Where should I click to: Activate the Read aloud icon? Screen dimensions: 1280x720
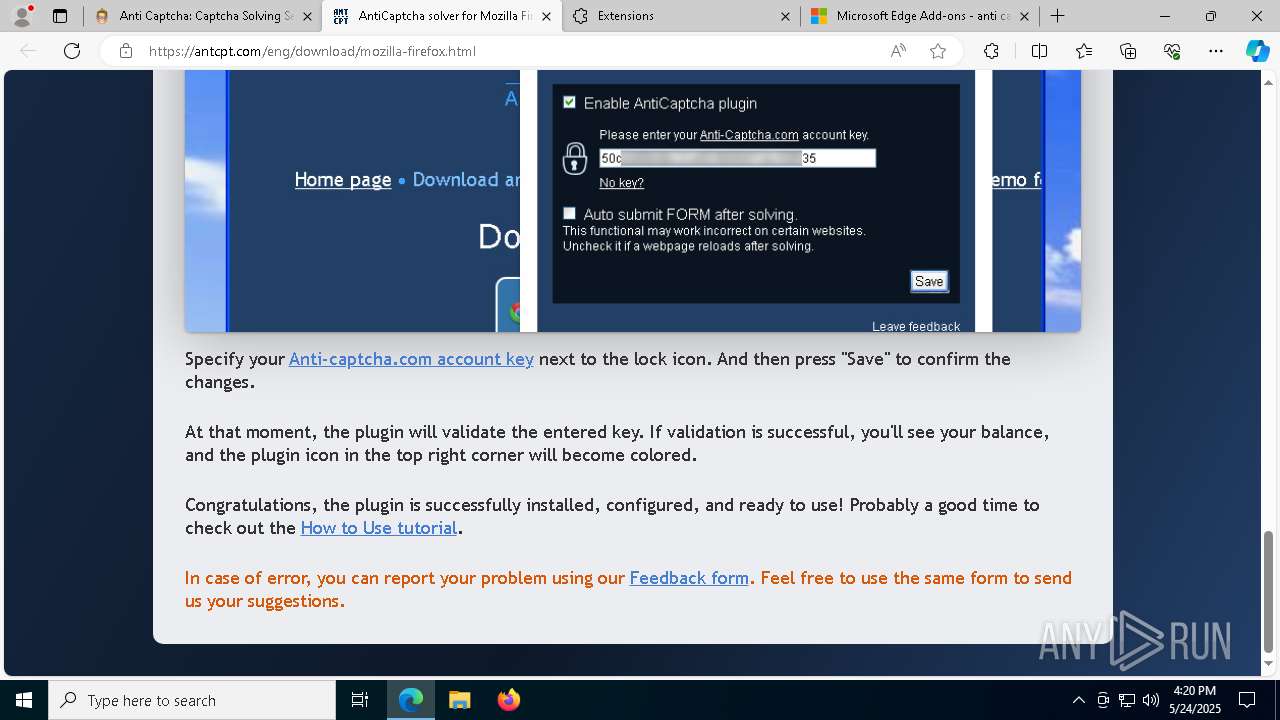898,51
